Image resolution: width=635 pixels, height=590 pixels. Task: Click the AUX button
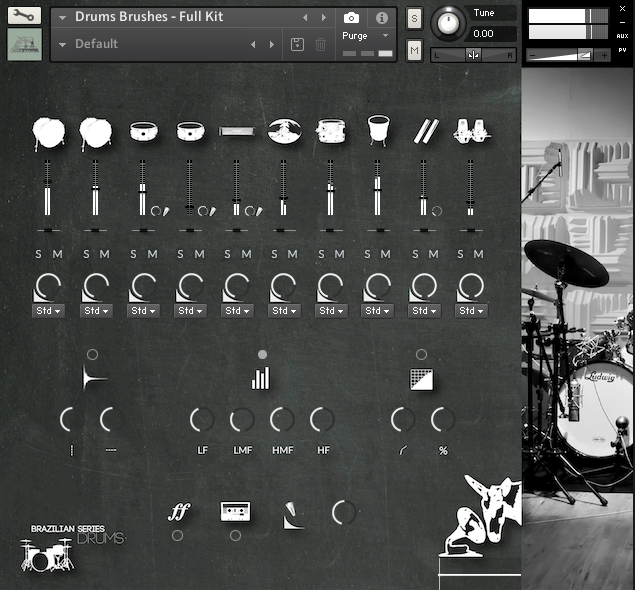[622, 36]
